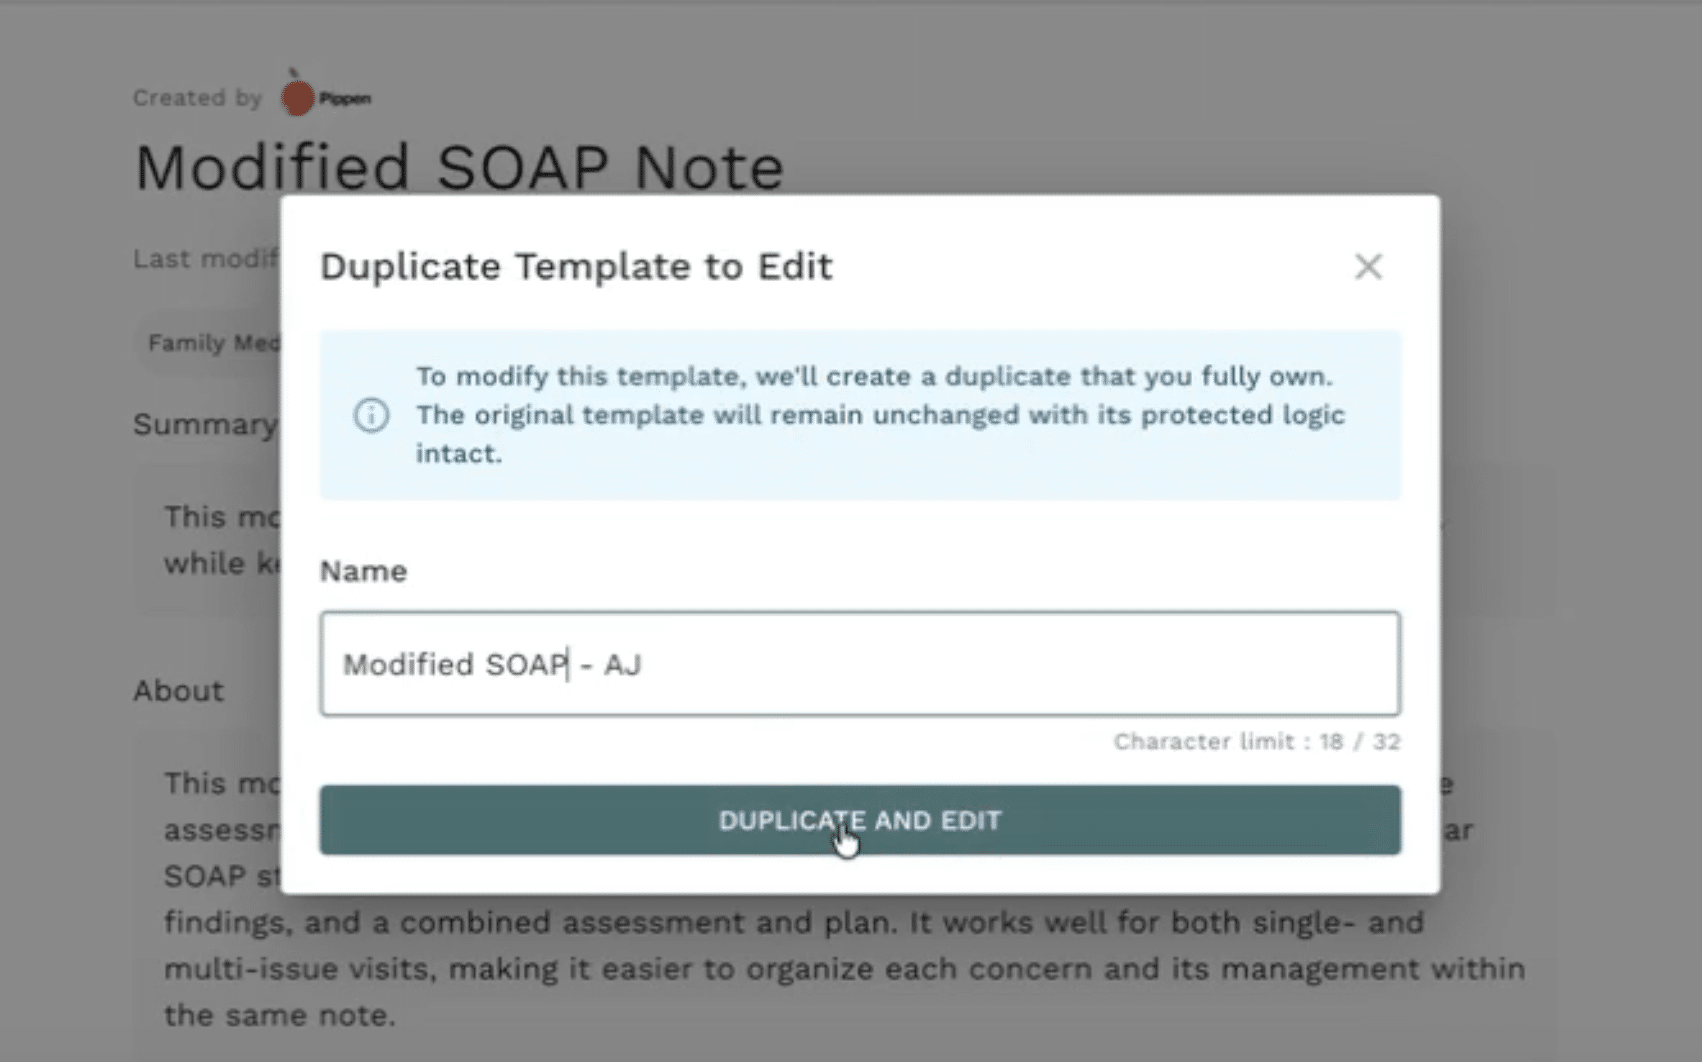The image size is (1702, 1062).
Task: Close the Duplicate Template dialog
Action: pyautogui.click(x=1367, y=267)
